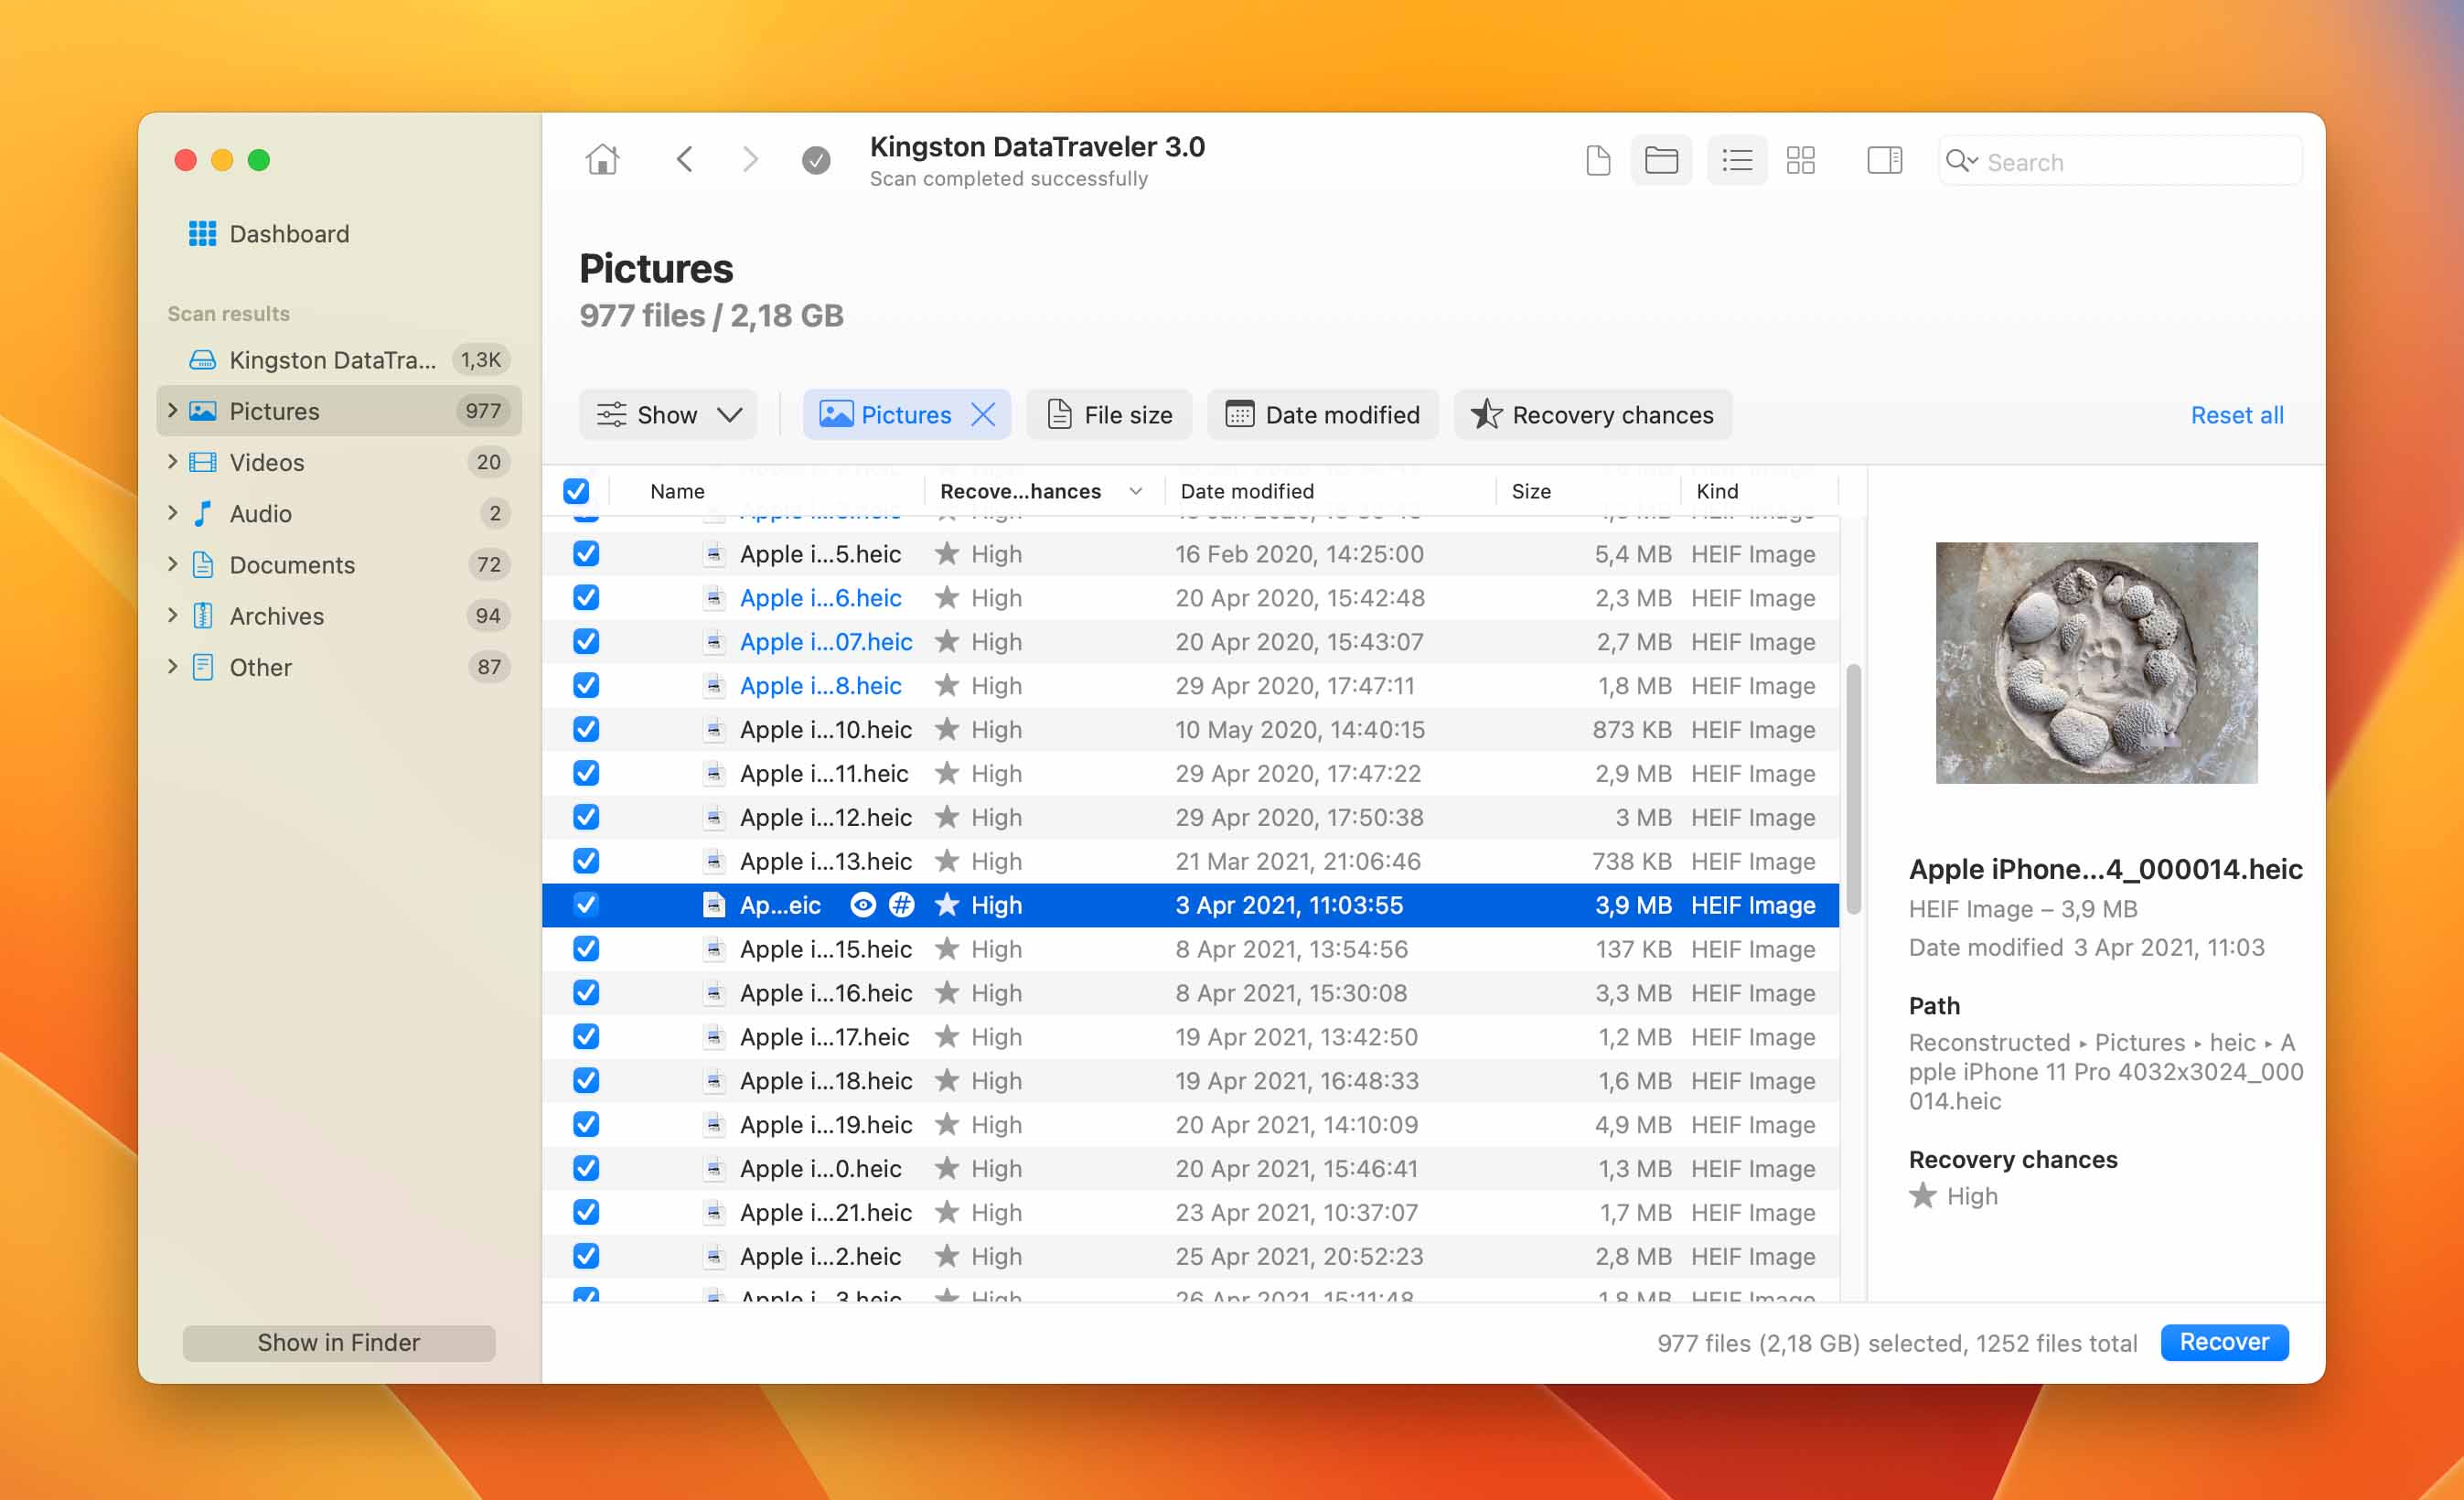The image size is (2464, 1500).
Task: Select Pictures tab in filter bar
Action: (903, 415)
